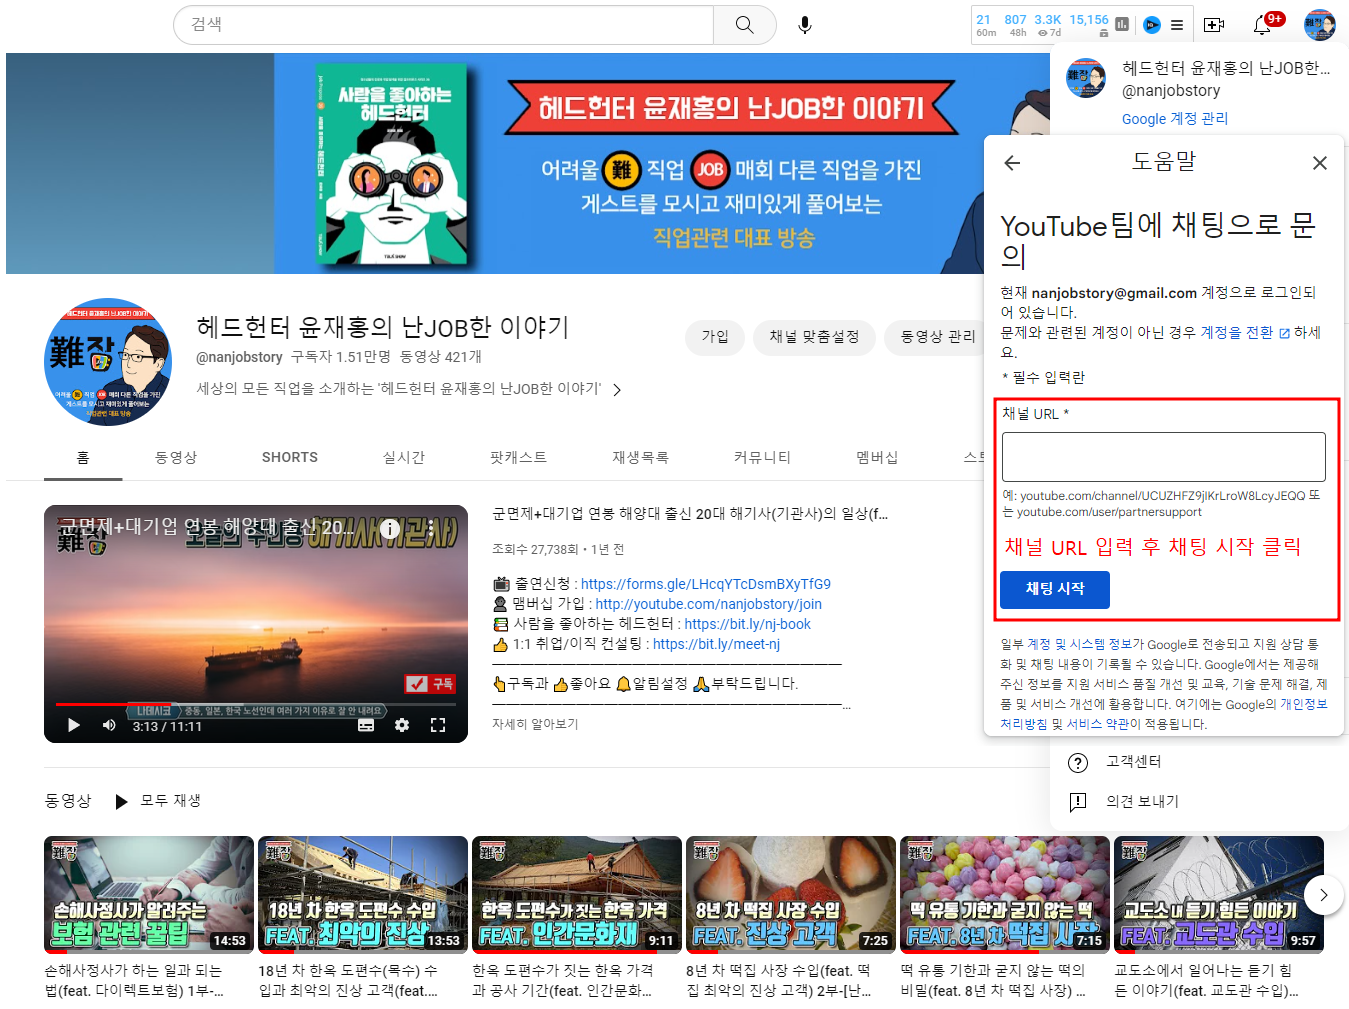Click the 채팅 시작 button
Viewport: 1349px width, 1009px height.
coord(1055,590)
